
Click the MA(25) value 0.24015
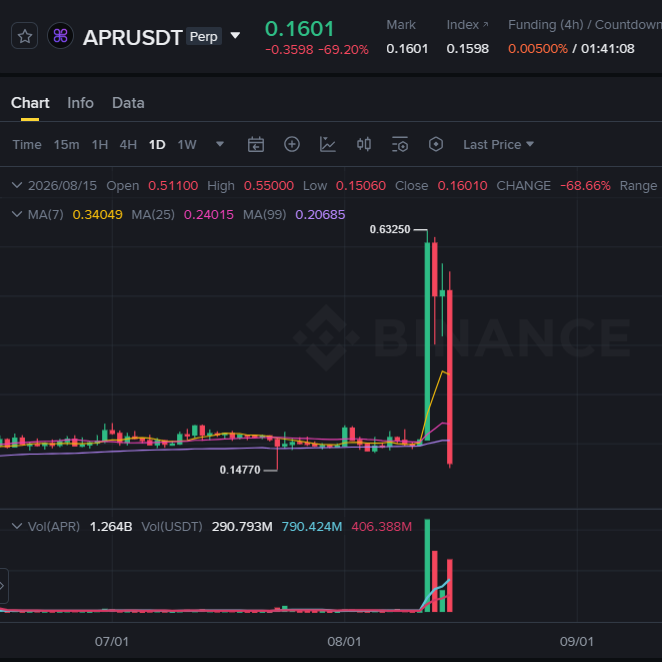pos(209,214)
